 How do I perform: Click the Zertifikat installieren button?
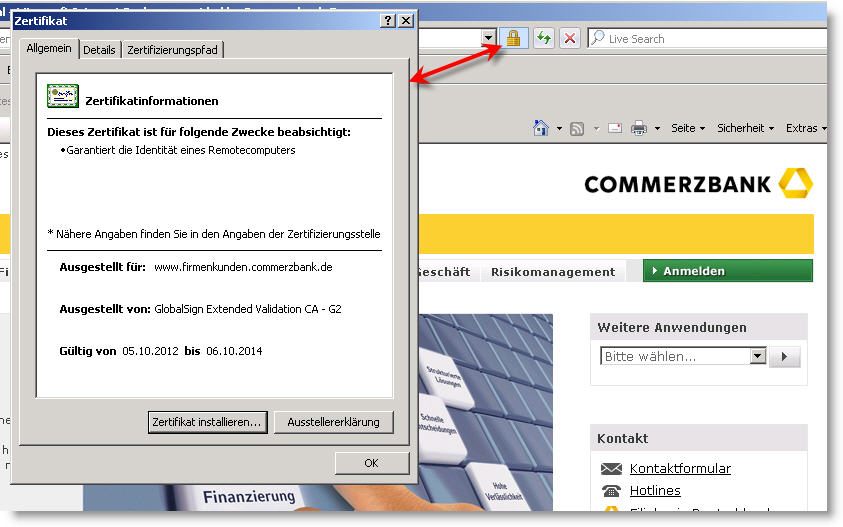[207, 422]
